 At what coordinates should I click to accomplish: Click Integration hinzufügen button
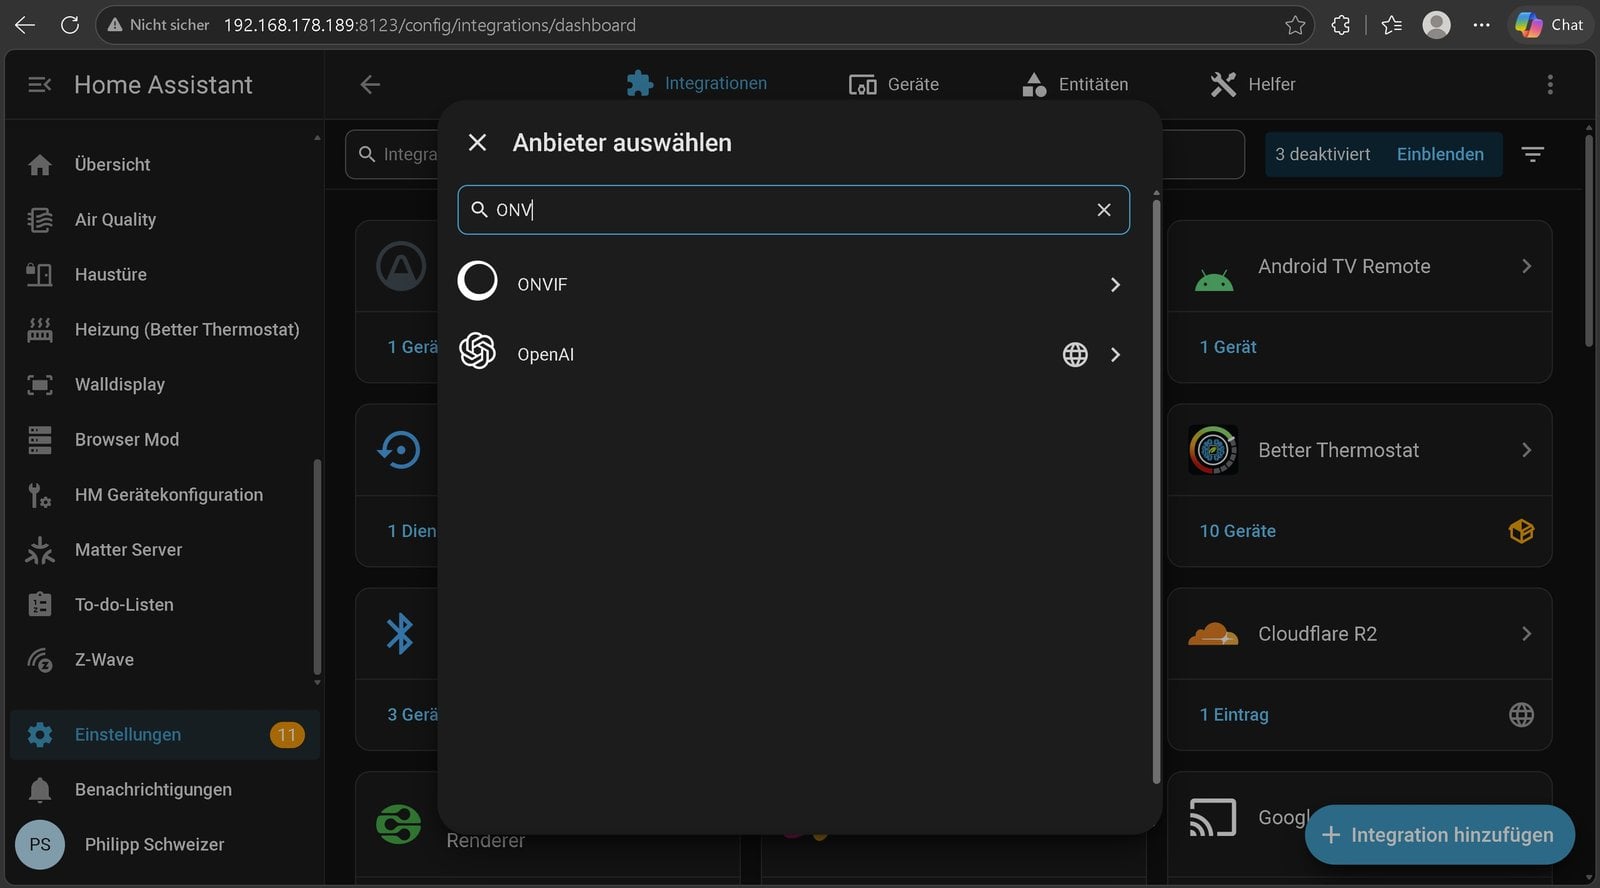tap(1439, 835)
